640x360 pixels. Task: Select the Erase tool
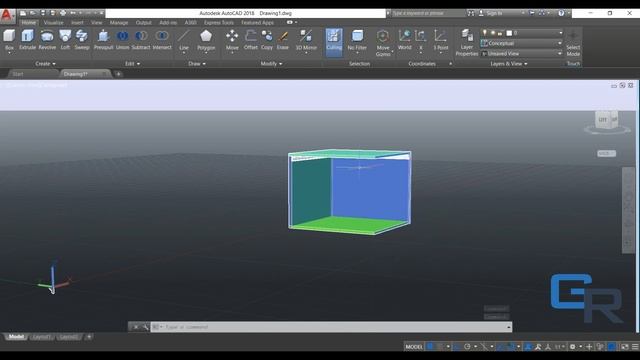282,40
